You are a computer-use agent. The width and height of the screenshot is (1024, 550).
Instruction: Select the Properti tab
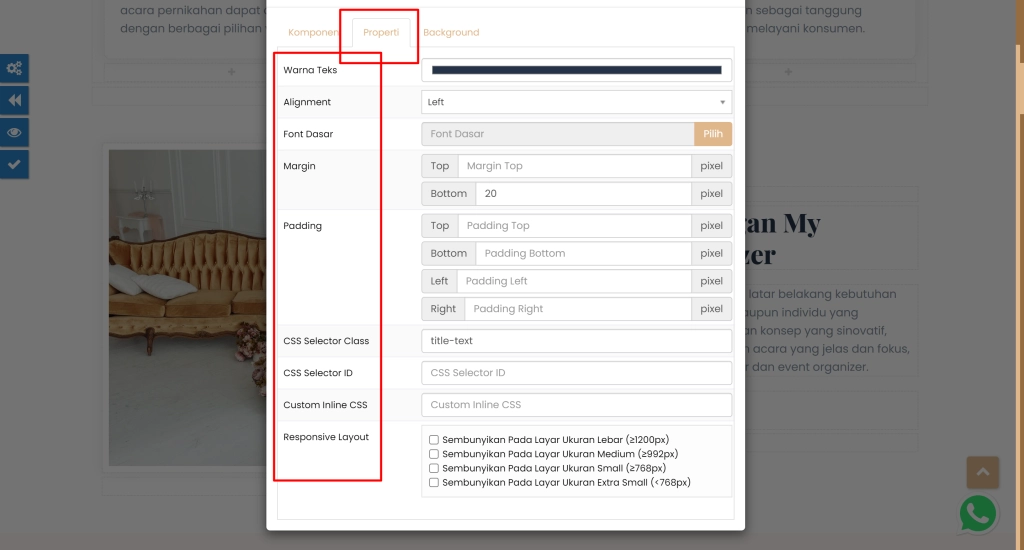click(381, 33)
